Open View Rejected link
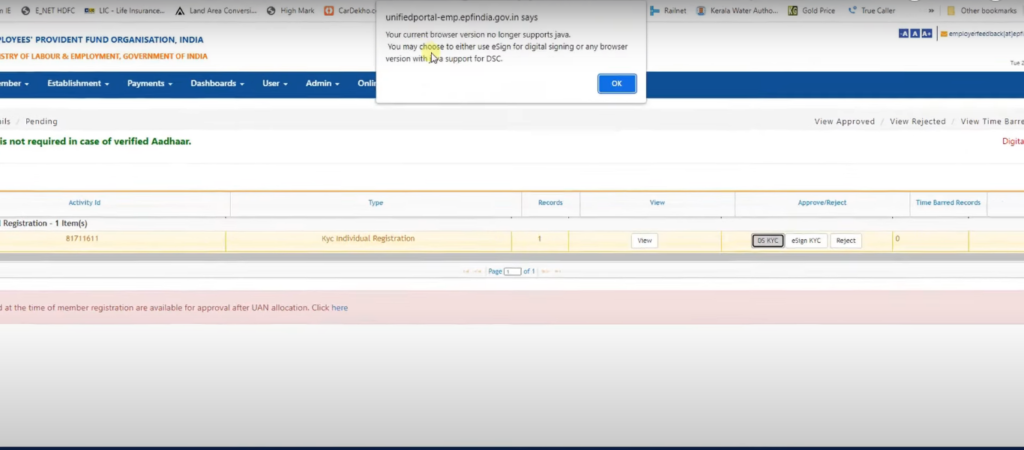Image resolution: width=1024 pixels, height=450 pixels. [918, 121]
